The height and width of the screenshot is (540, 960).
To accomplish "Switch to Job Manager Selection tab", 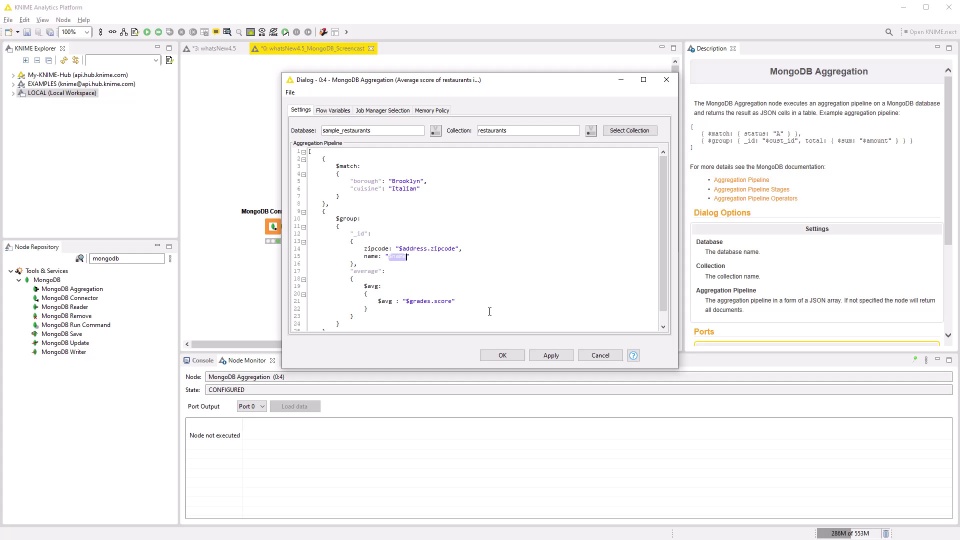I will click(382, 110).
